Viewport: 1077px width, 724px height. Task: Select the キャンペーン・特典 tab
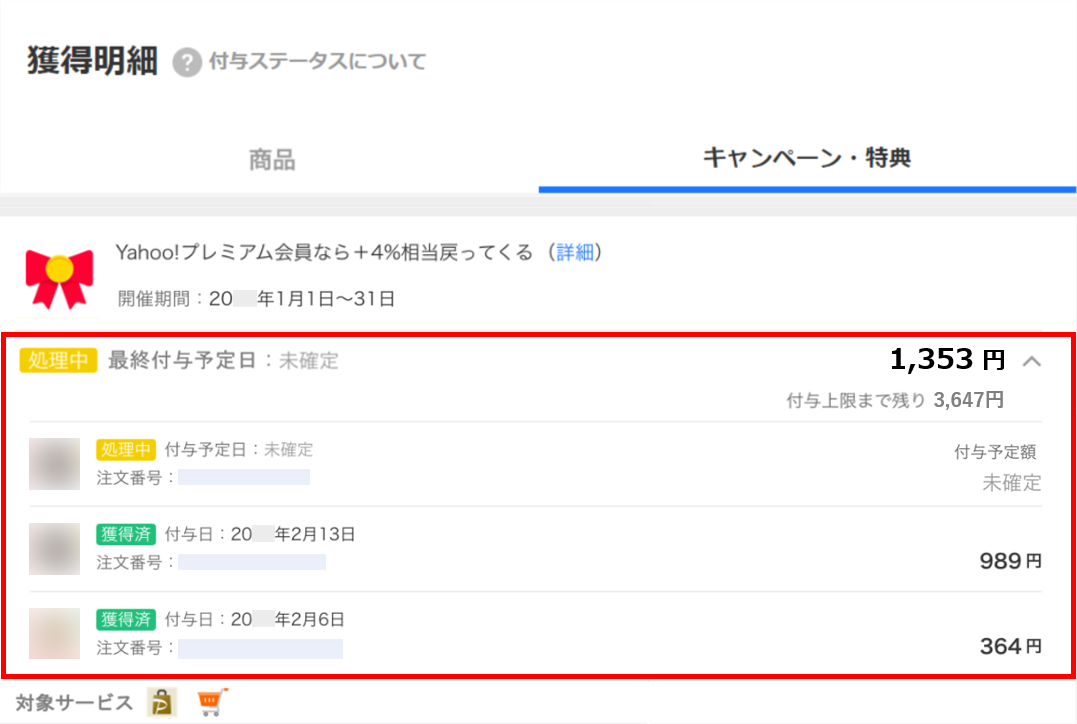click(807, 158)
